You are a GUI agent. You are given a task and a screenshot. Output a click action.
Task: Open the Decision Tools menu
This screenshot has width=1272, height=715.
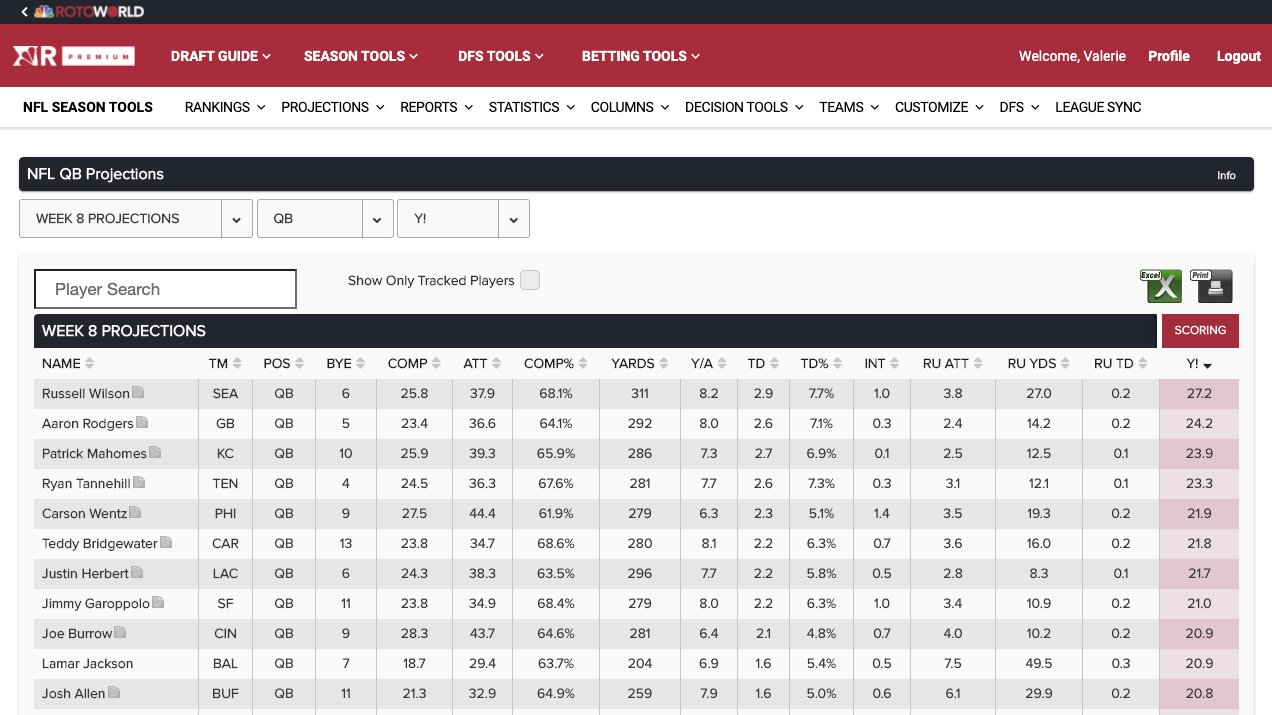743,107
